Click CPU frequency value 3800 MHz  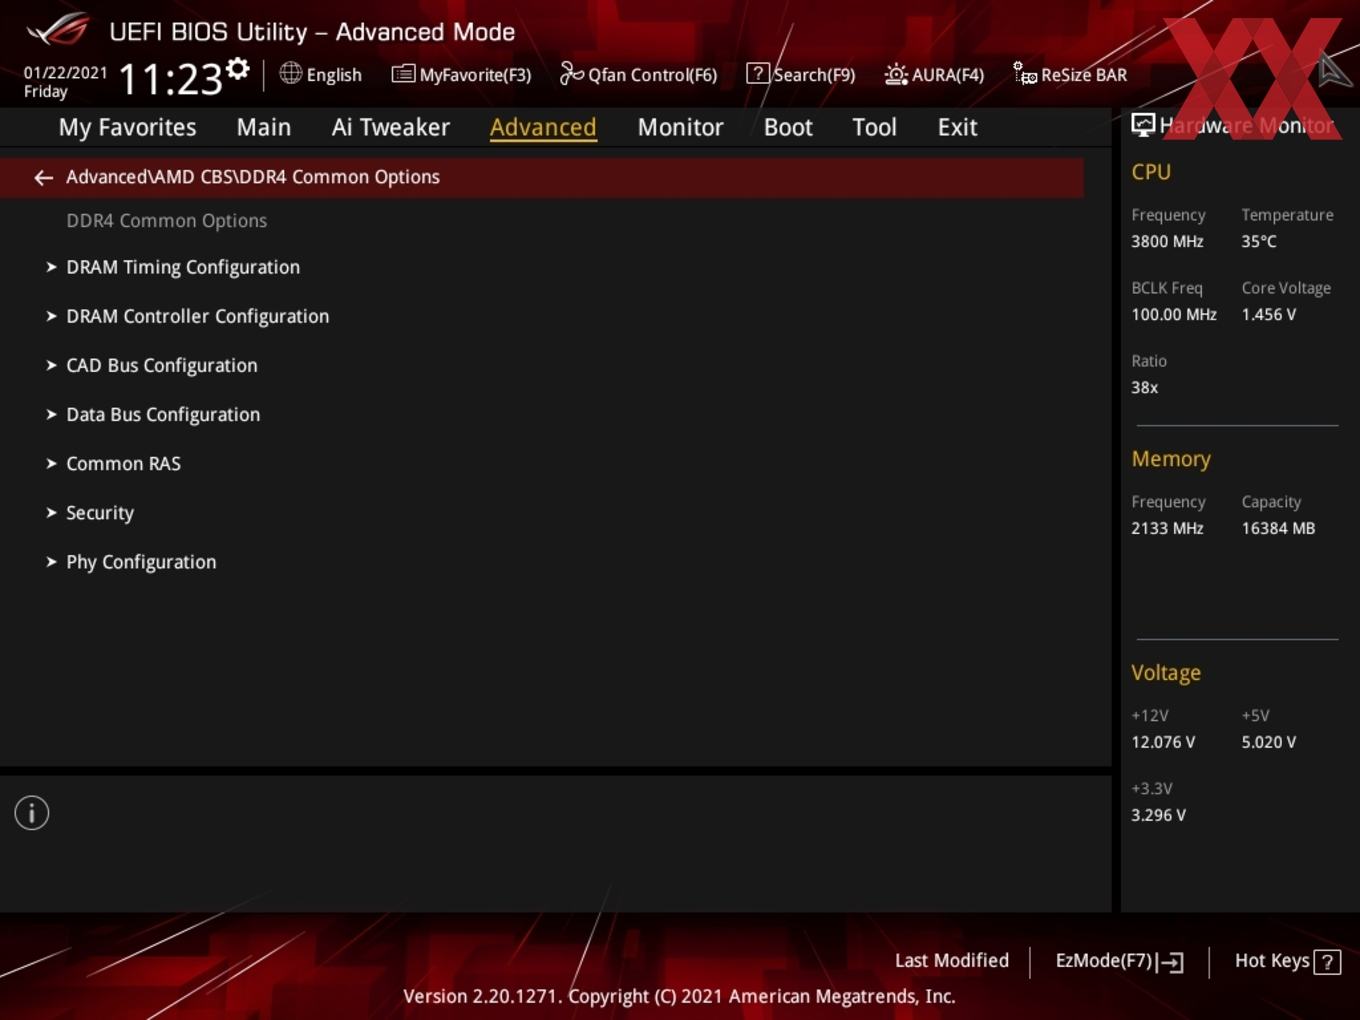pos(1167,242)
